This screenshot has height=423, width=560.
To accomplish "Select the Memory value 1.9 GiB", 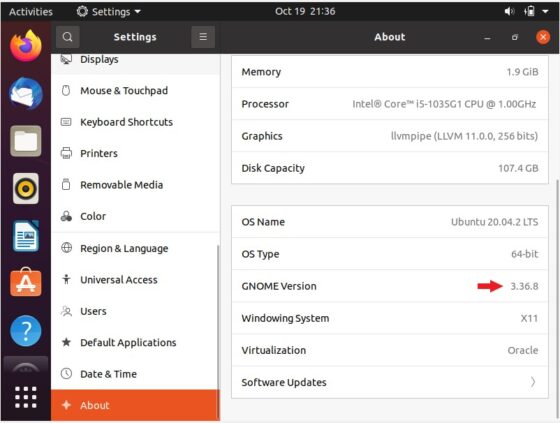I will [522, 72].
